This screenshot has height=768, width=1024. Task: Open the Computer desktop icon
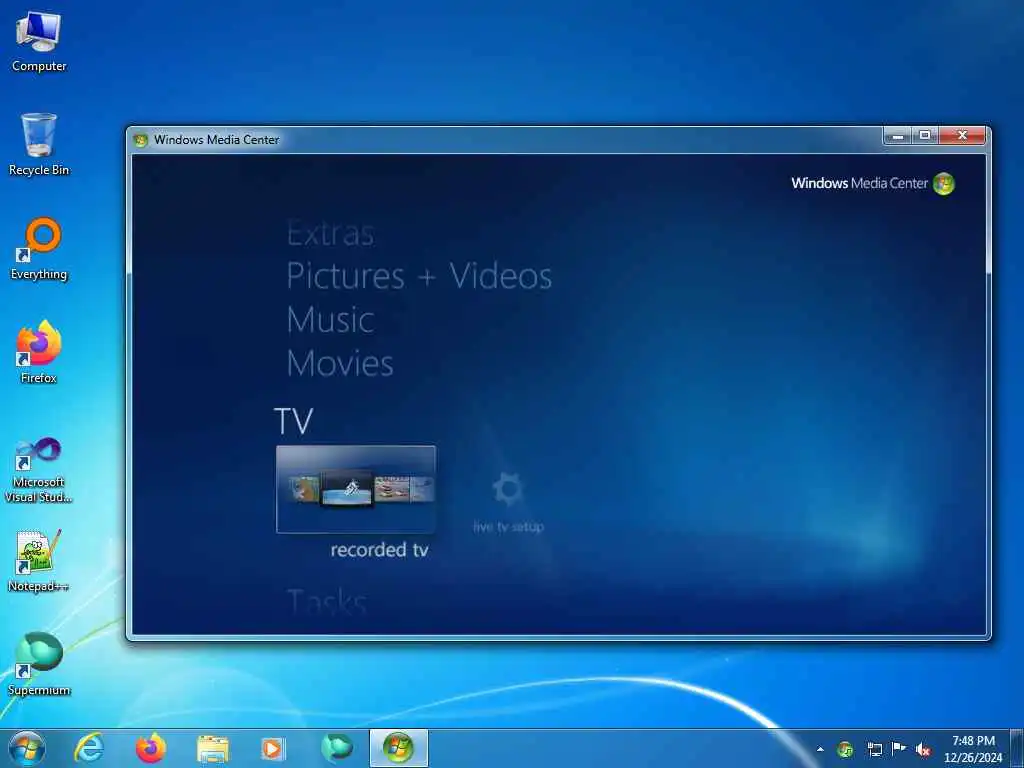point(39,42)
